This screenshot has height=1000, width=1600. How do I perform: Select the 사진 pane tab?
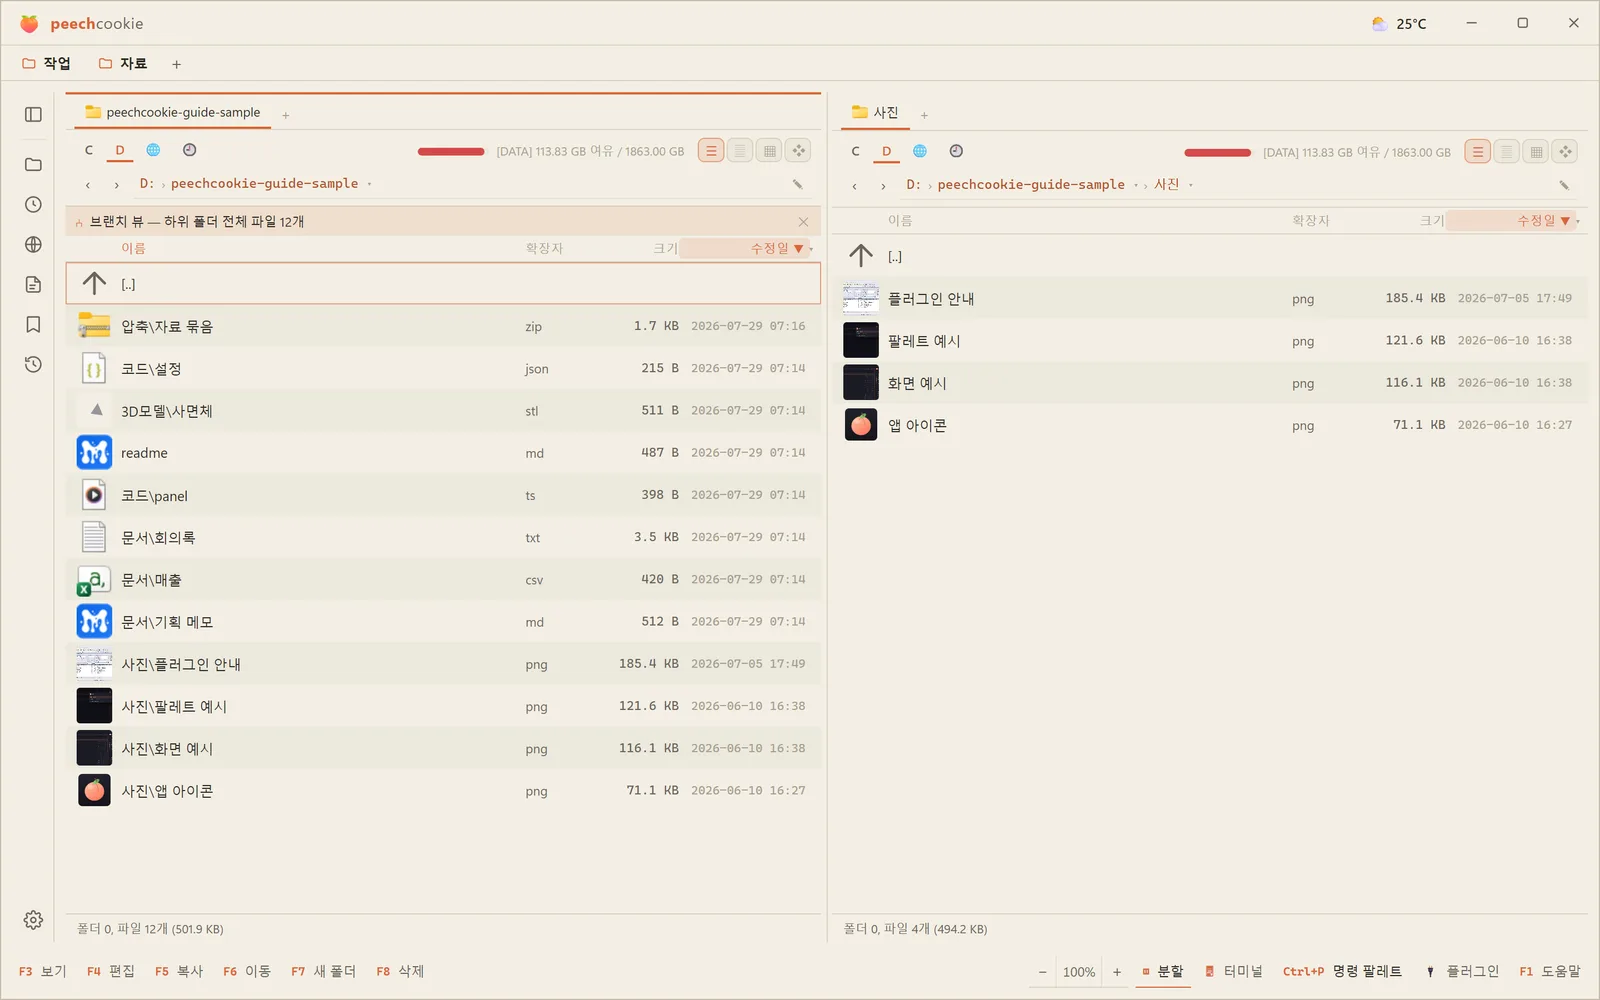(875, 112)
